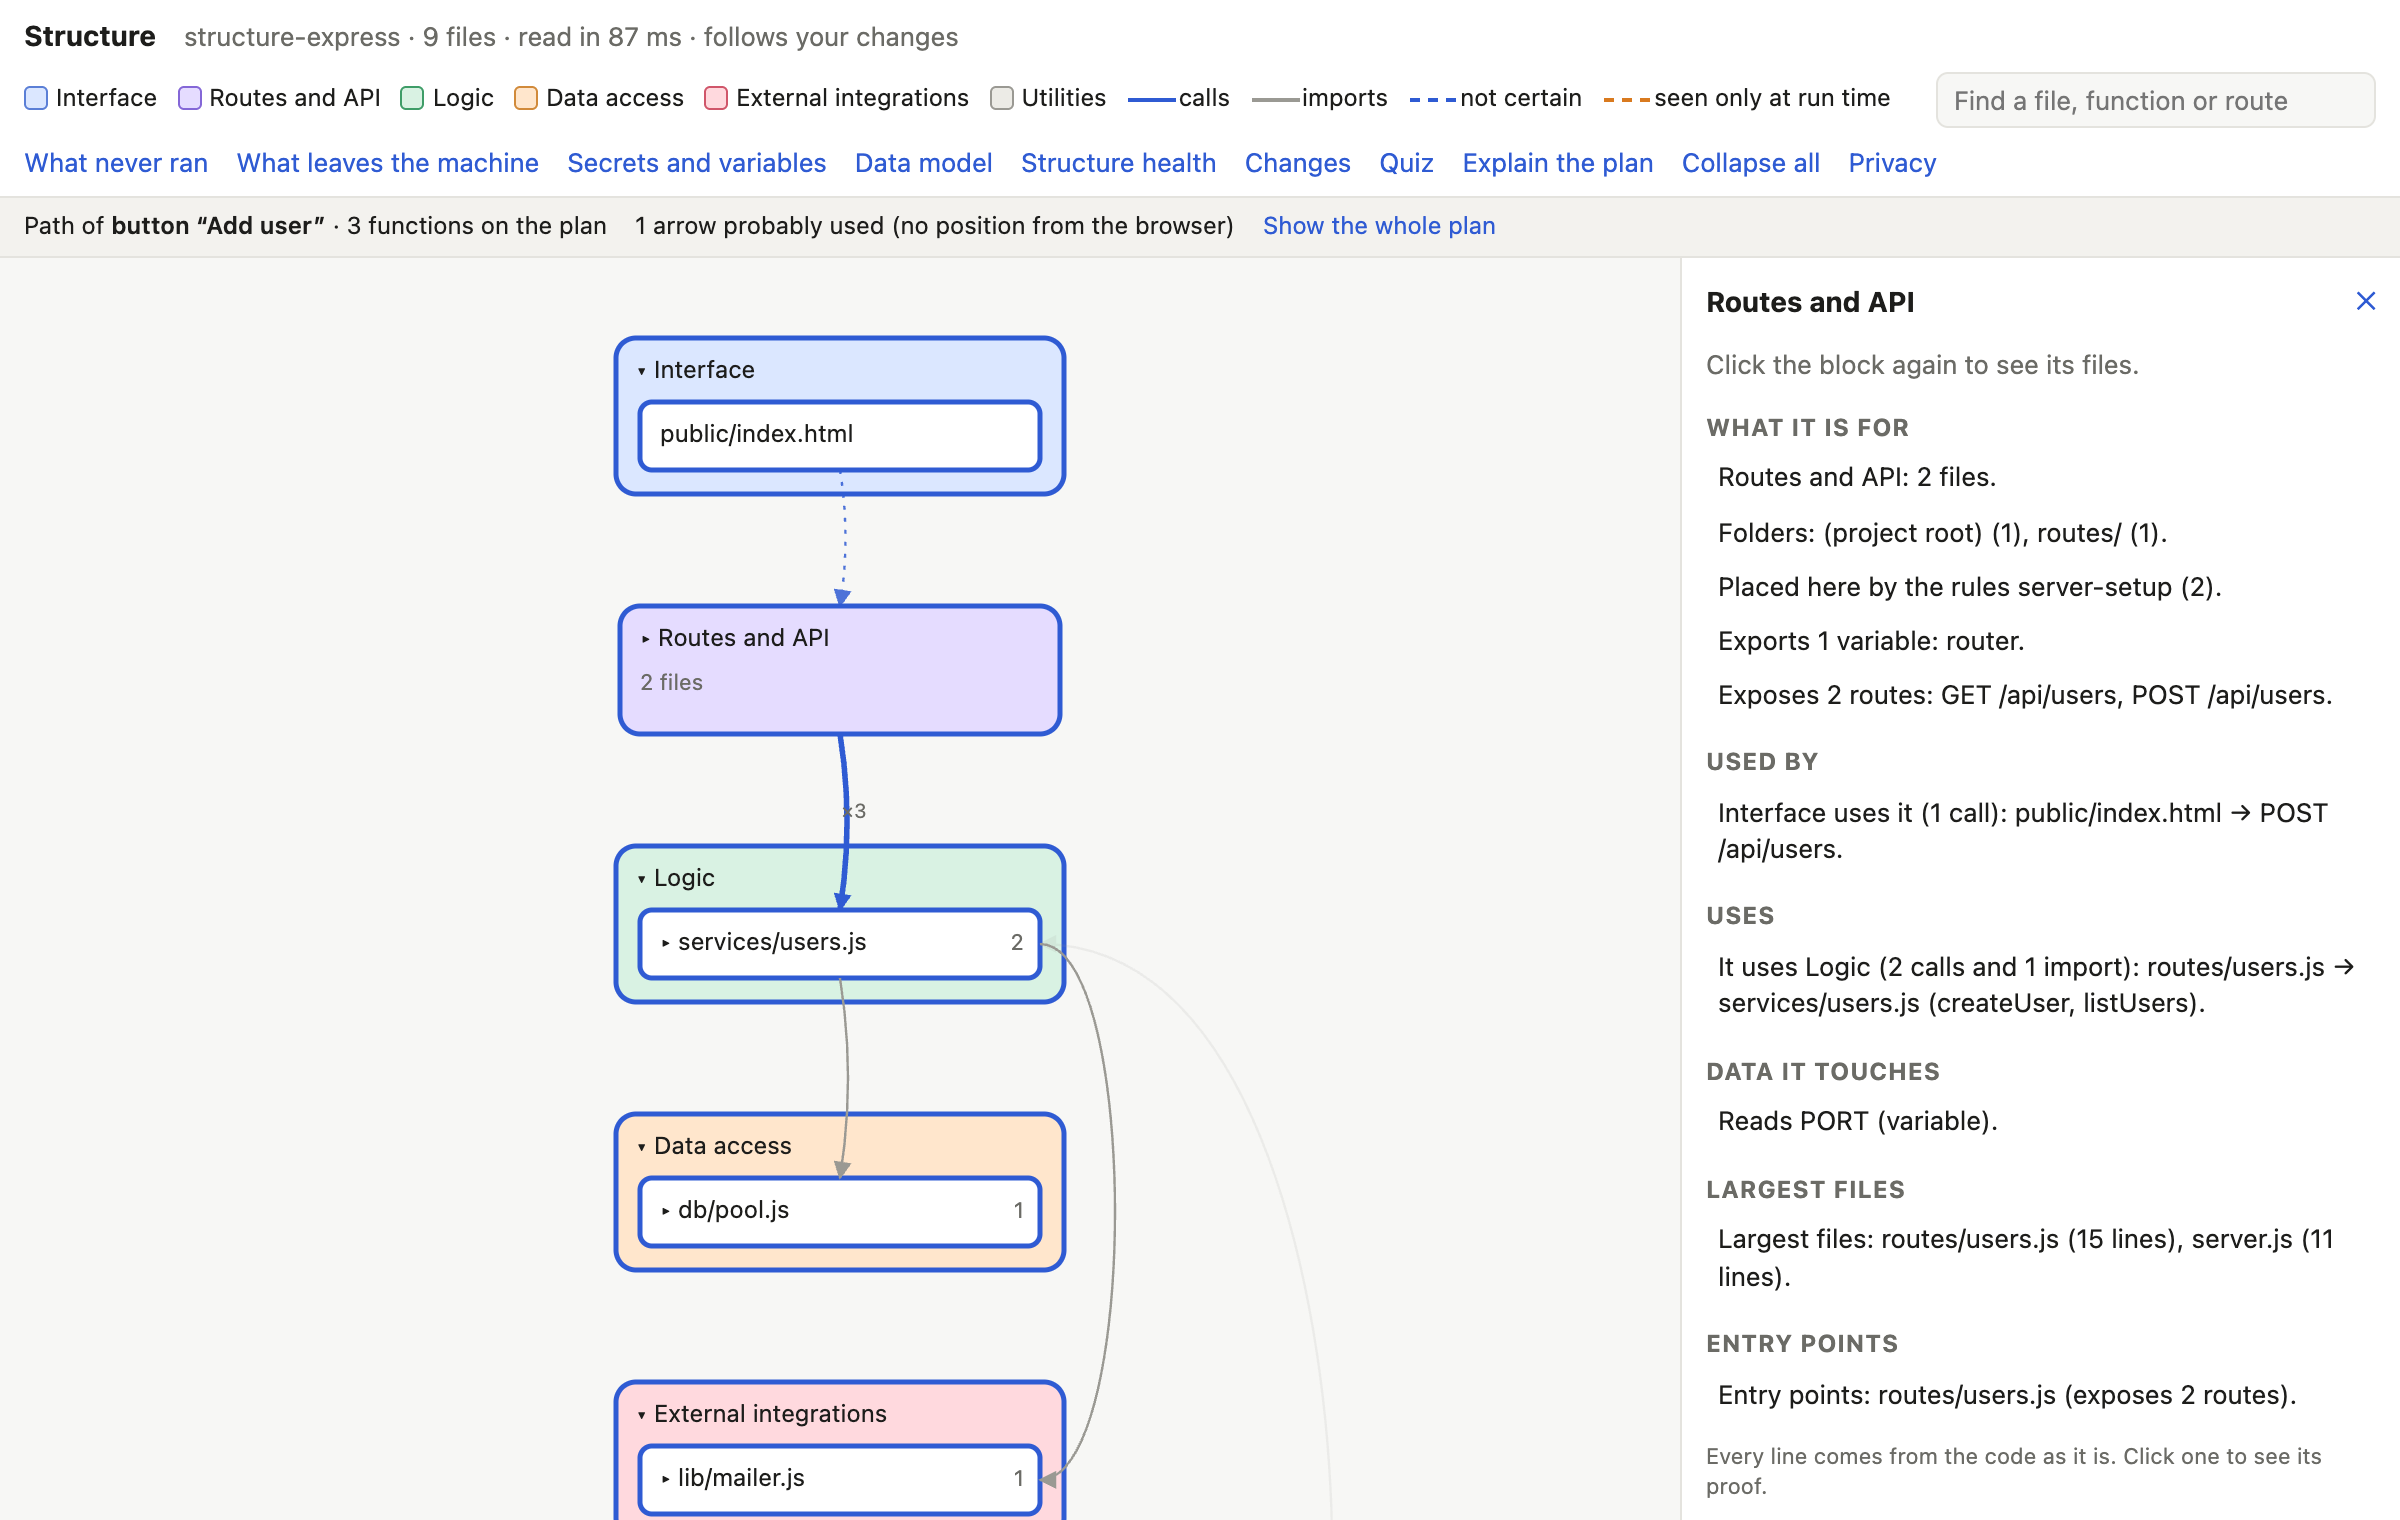The width and height of the screenshot is (2400, 1520).
Task: Expand the lib/mailer.js file node
Action: (x=666, y=1479)
